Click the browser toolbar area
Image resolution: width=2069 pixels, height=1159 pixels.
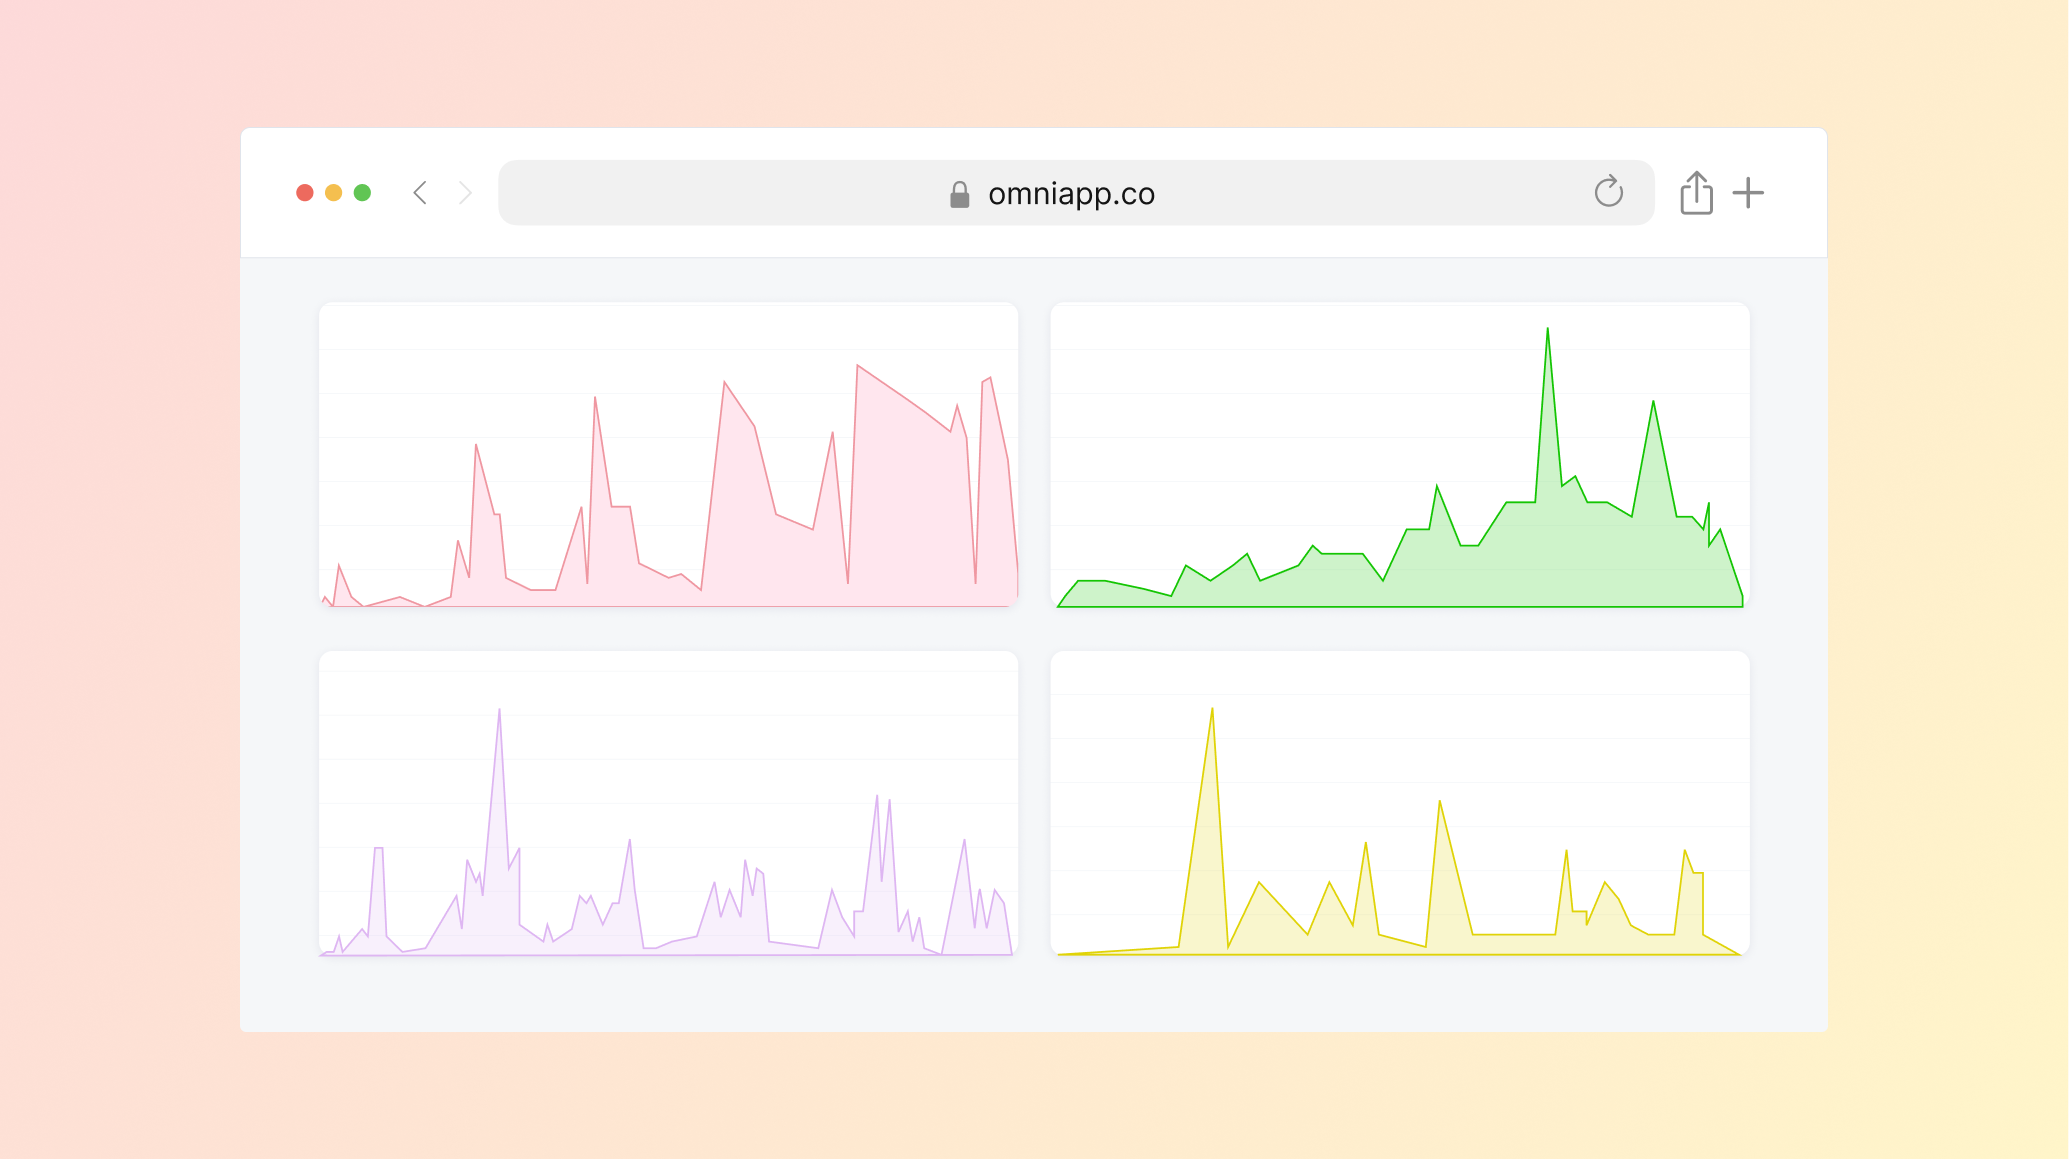[1034, 192]
